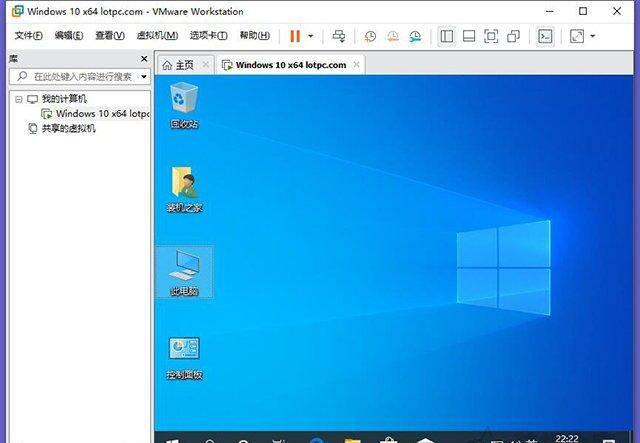Take a snapshot of this virtual machine
The width and height of the screenshot is (640, 443).
click(x=370, y=36)
